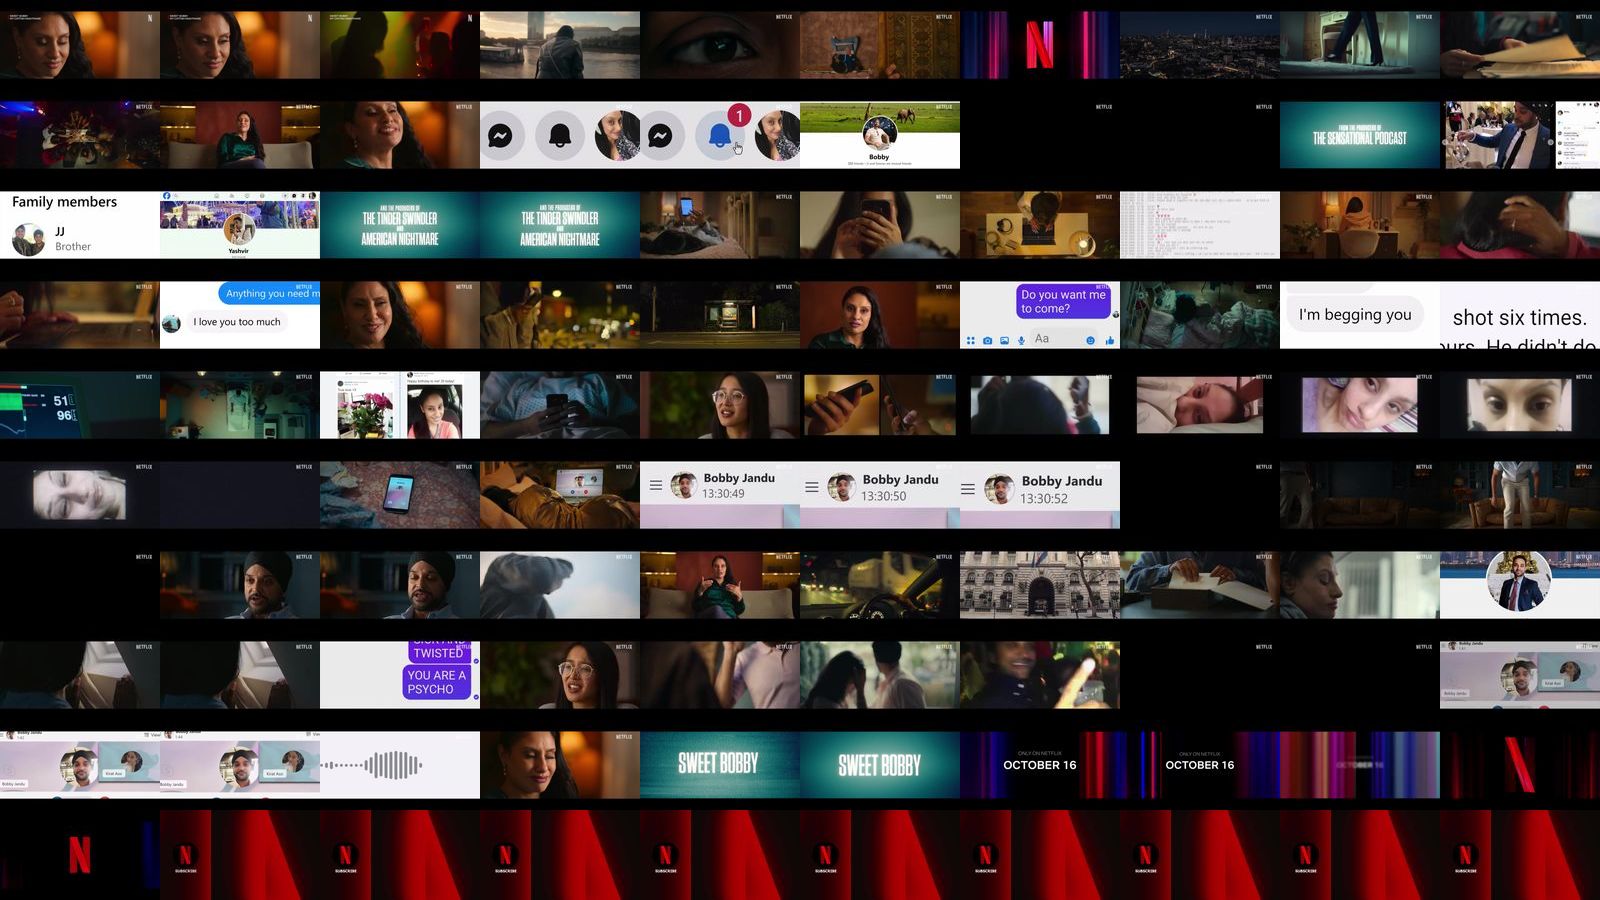1600x900 pixels.
Task: Click the 'shot six times.' text
Action: tap(1519, 318)
